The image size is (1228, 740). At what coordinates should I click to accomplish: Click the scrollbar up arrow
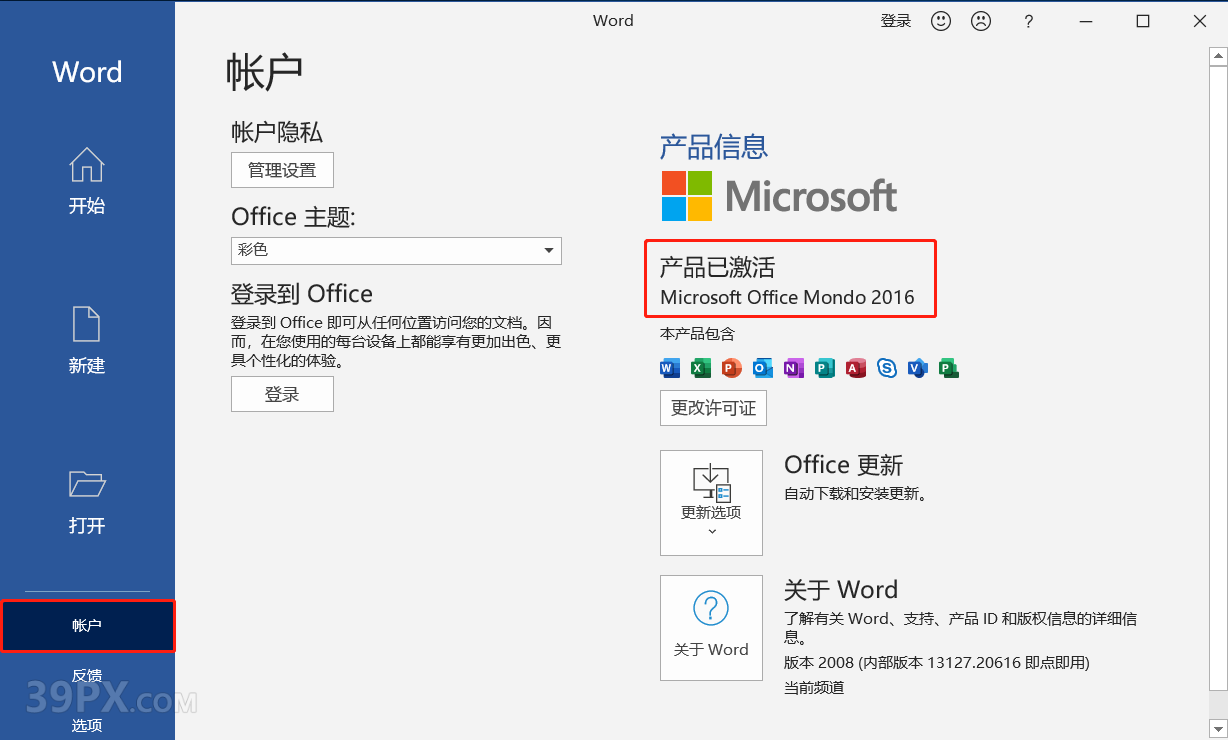point(1219,56)
